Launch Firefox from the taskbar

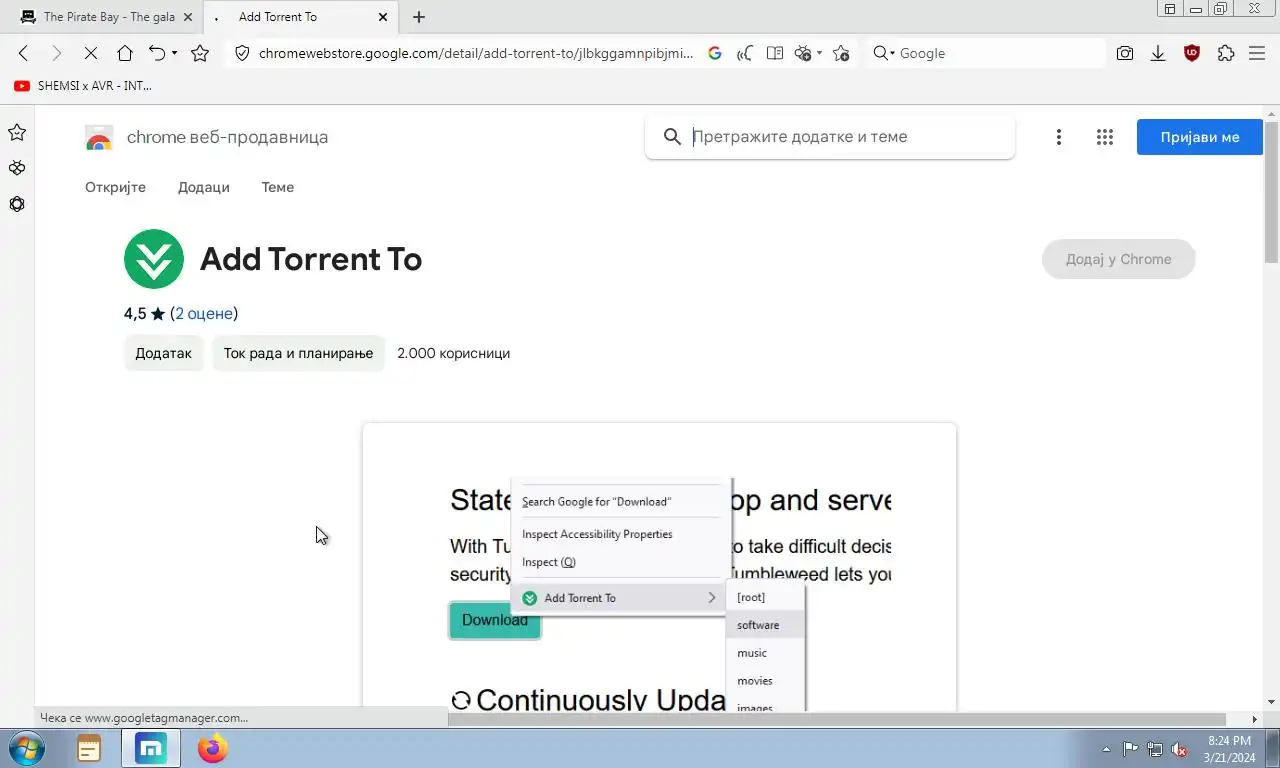[x=212, y=748]
